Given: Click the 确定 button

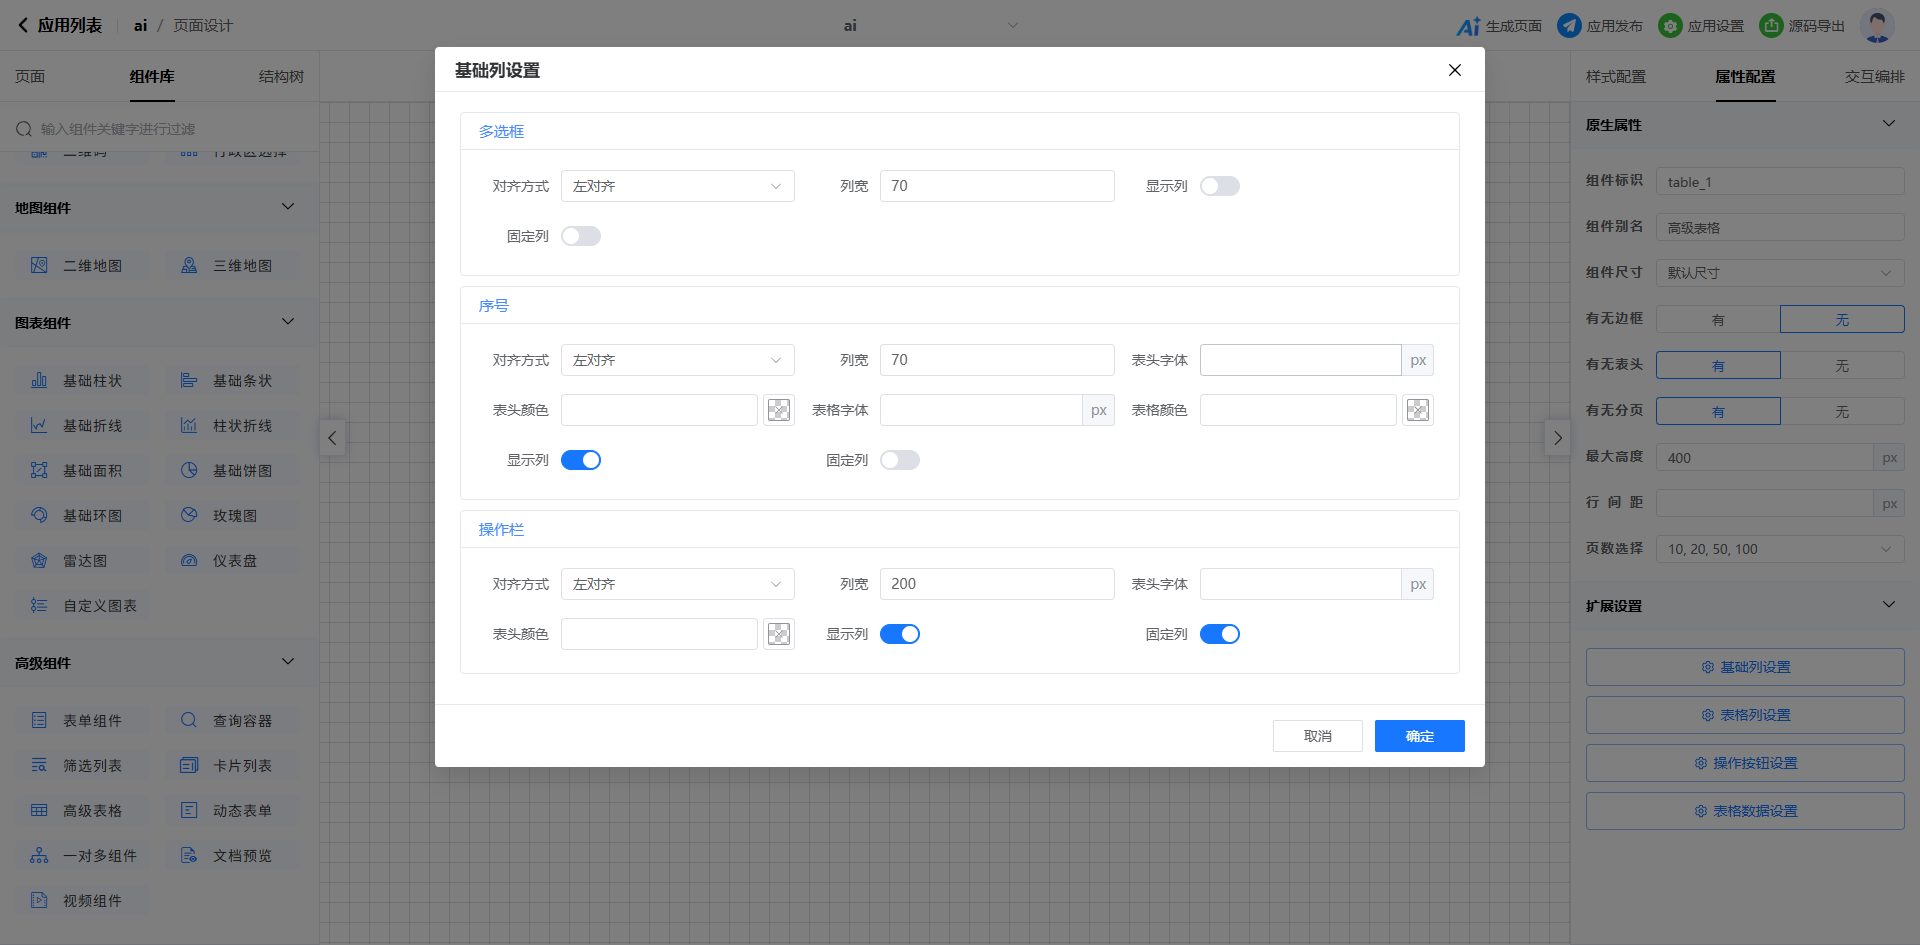Looking at the screenshot, I should pyautogui.click(x=1419, y=736).
